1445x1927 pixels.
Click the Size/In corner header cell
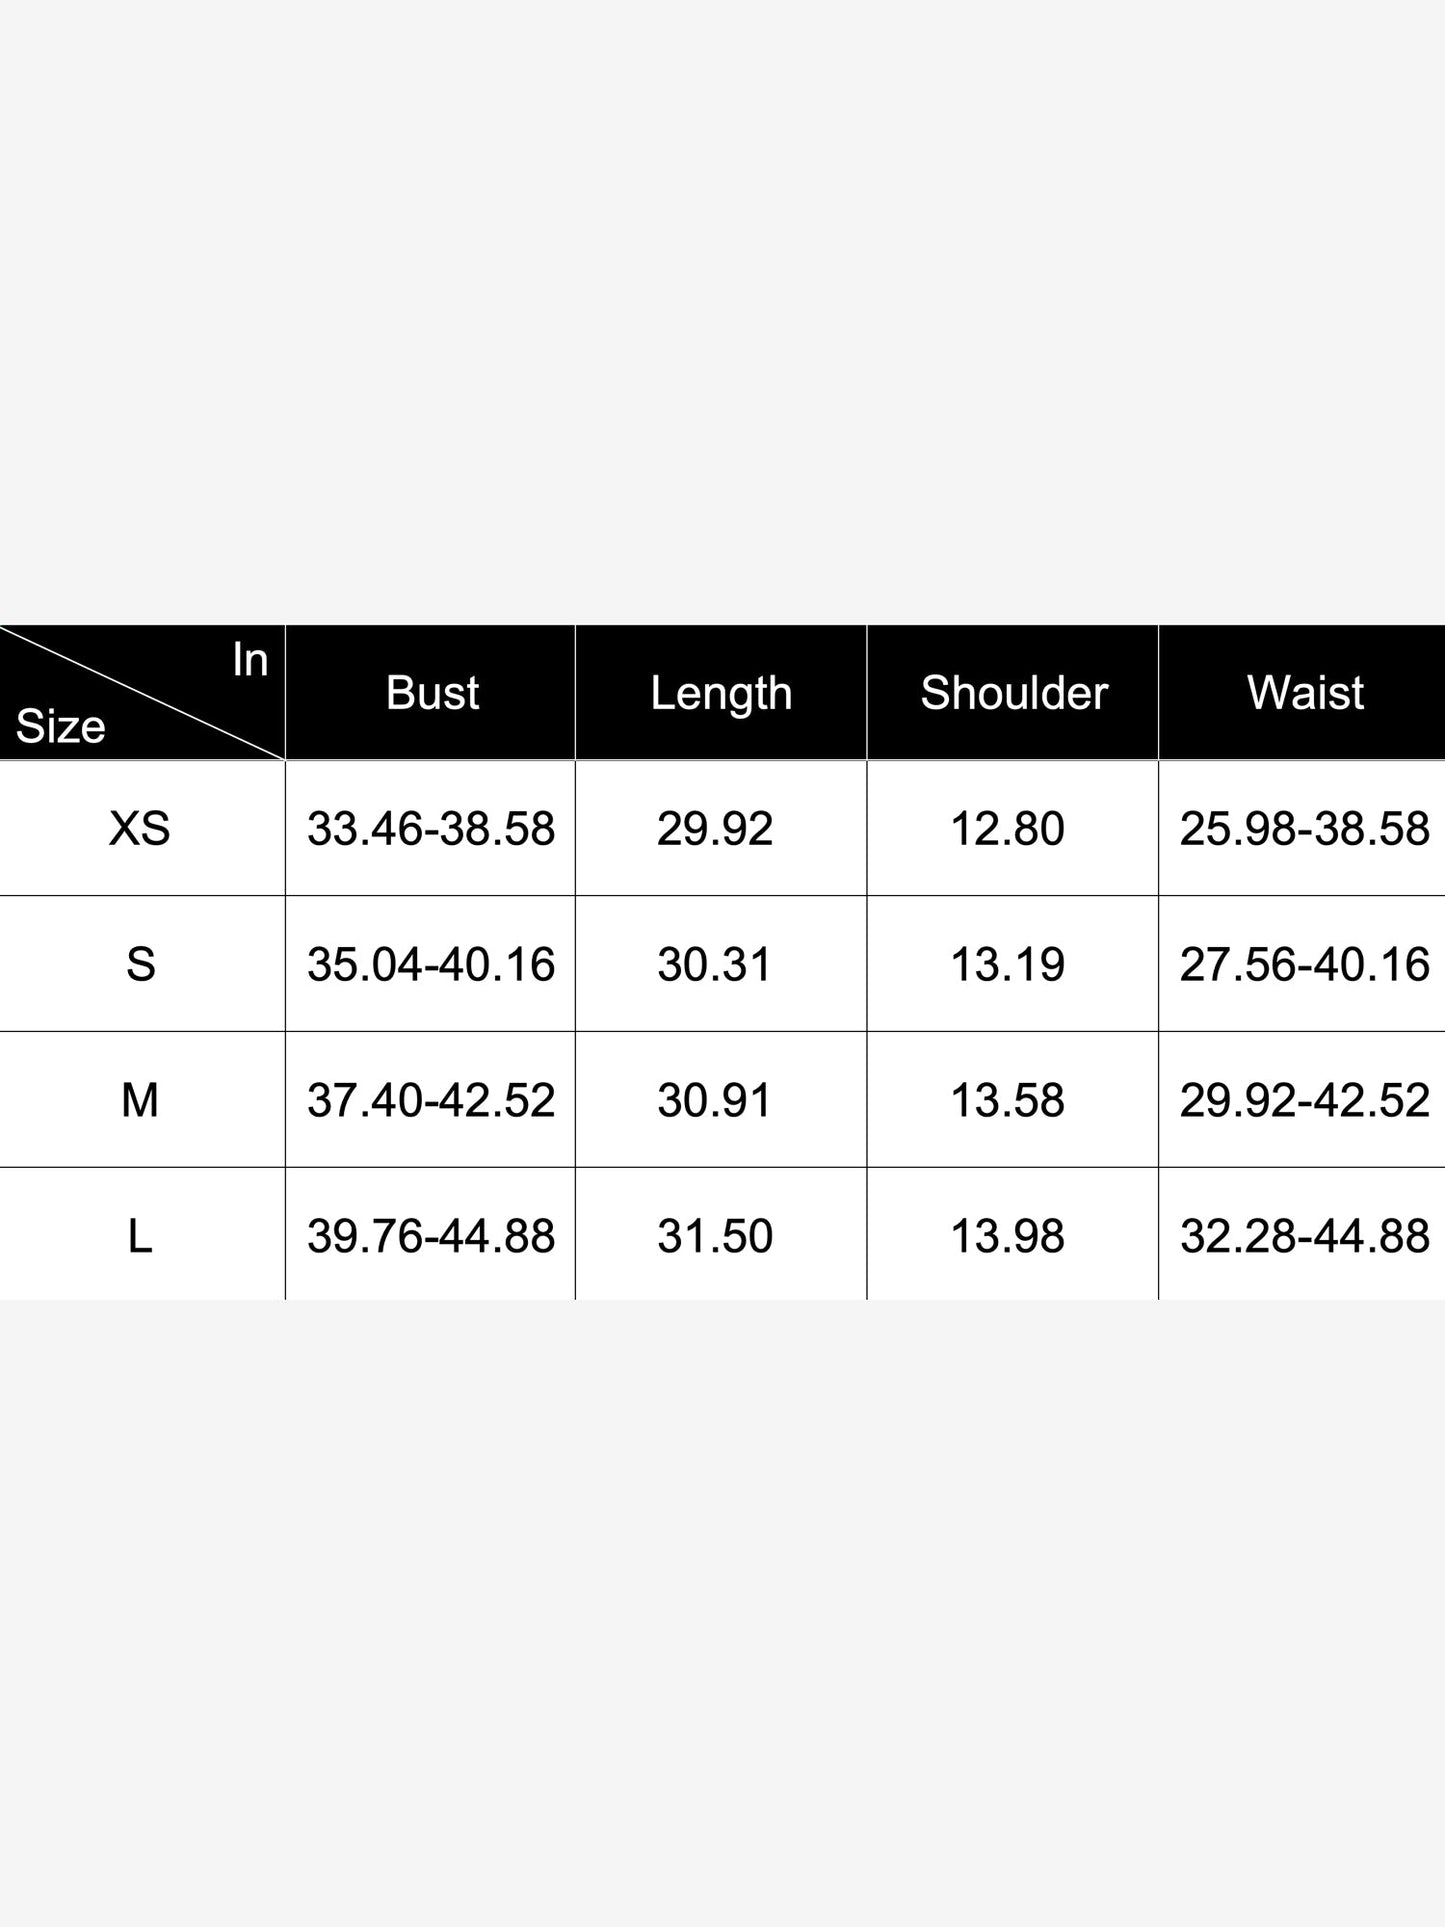click(x=142, y=692)
